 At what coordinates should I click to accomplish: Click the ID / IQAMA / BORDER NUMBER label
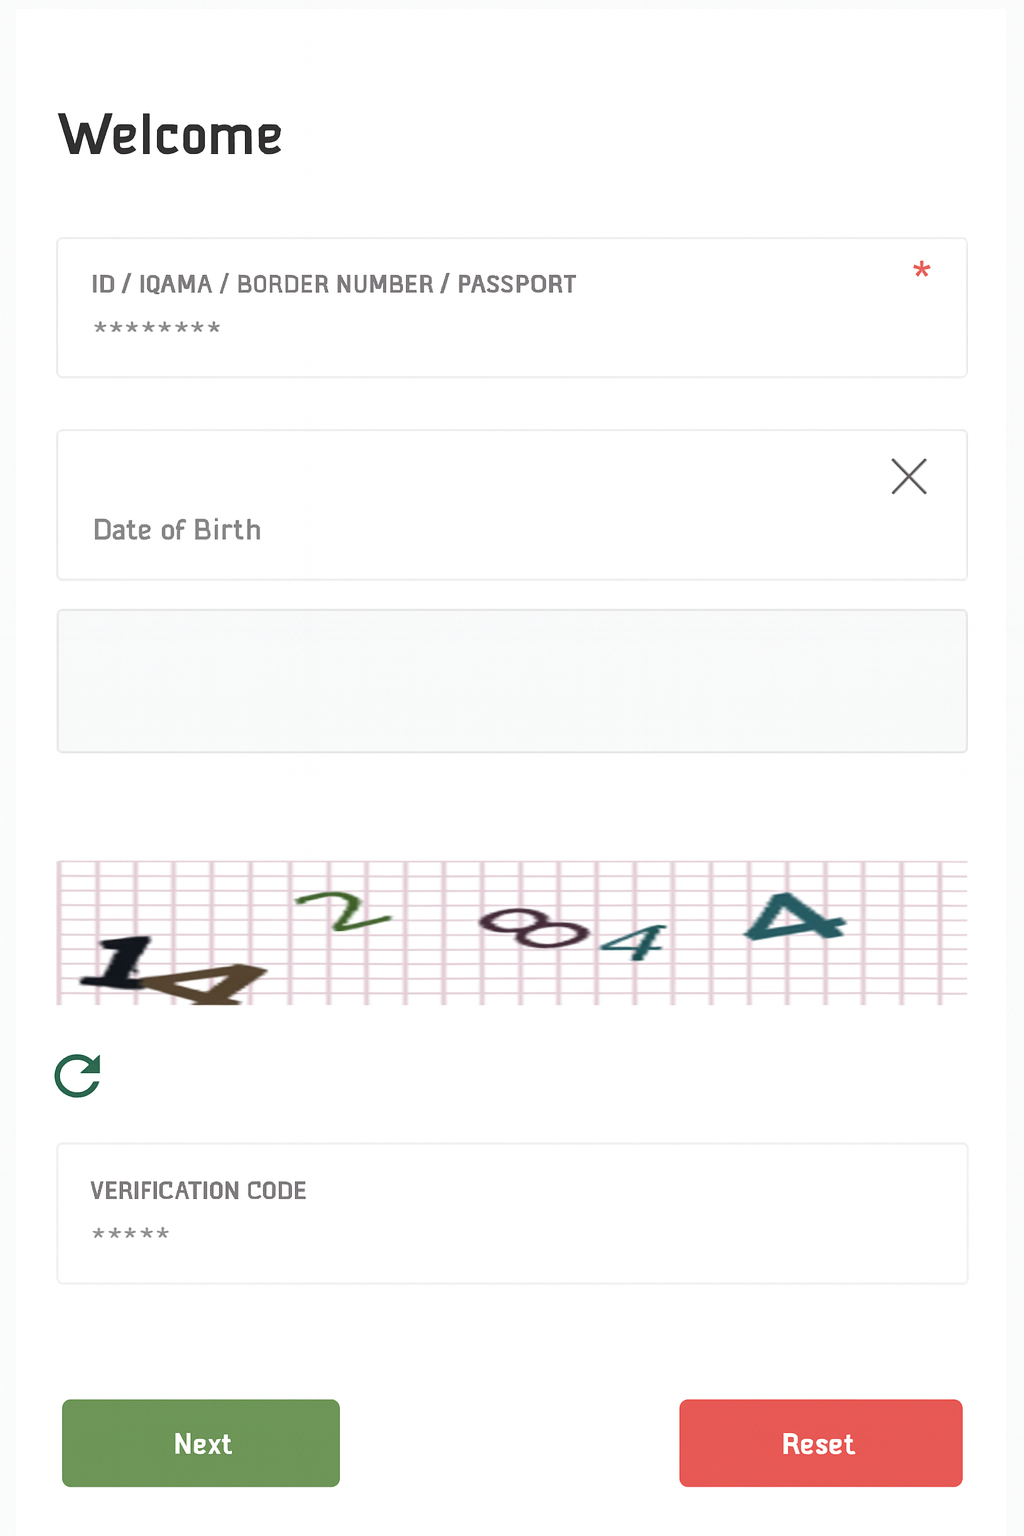(x=333, y=283)
